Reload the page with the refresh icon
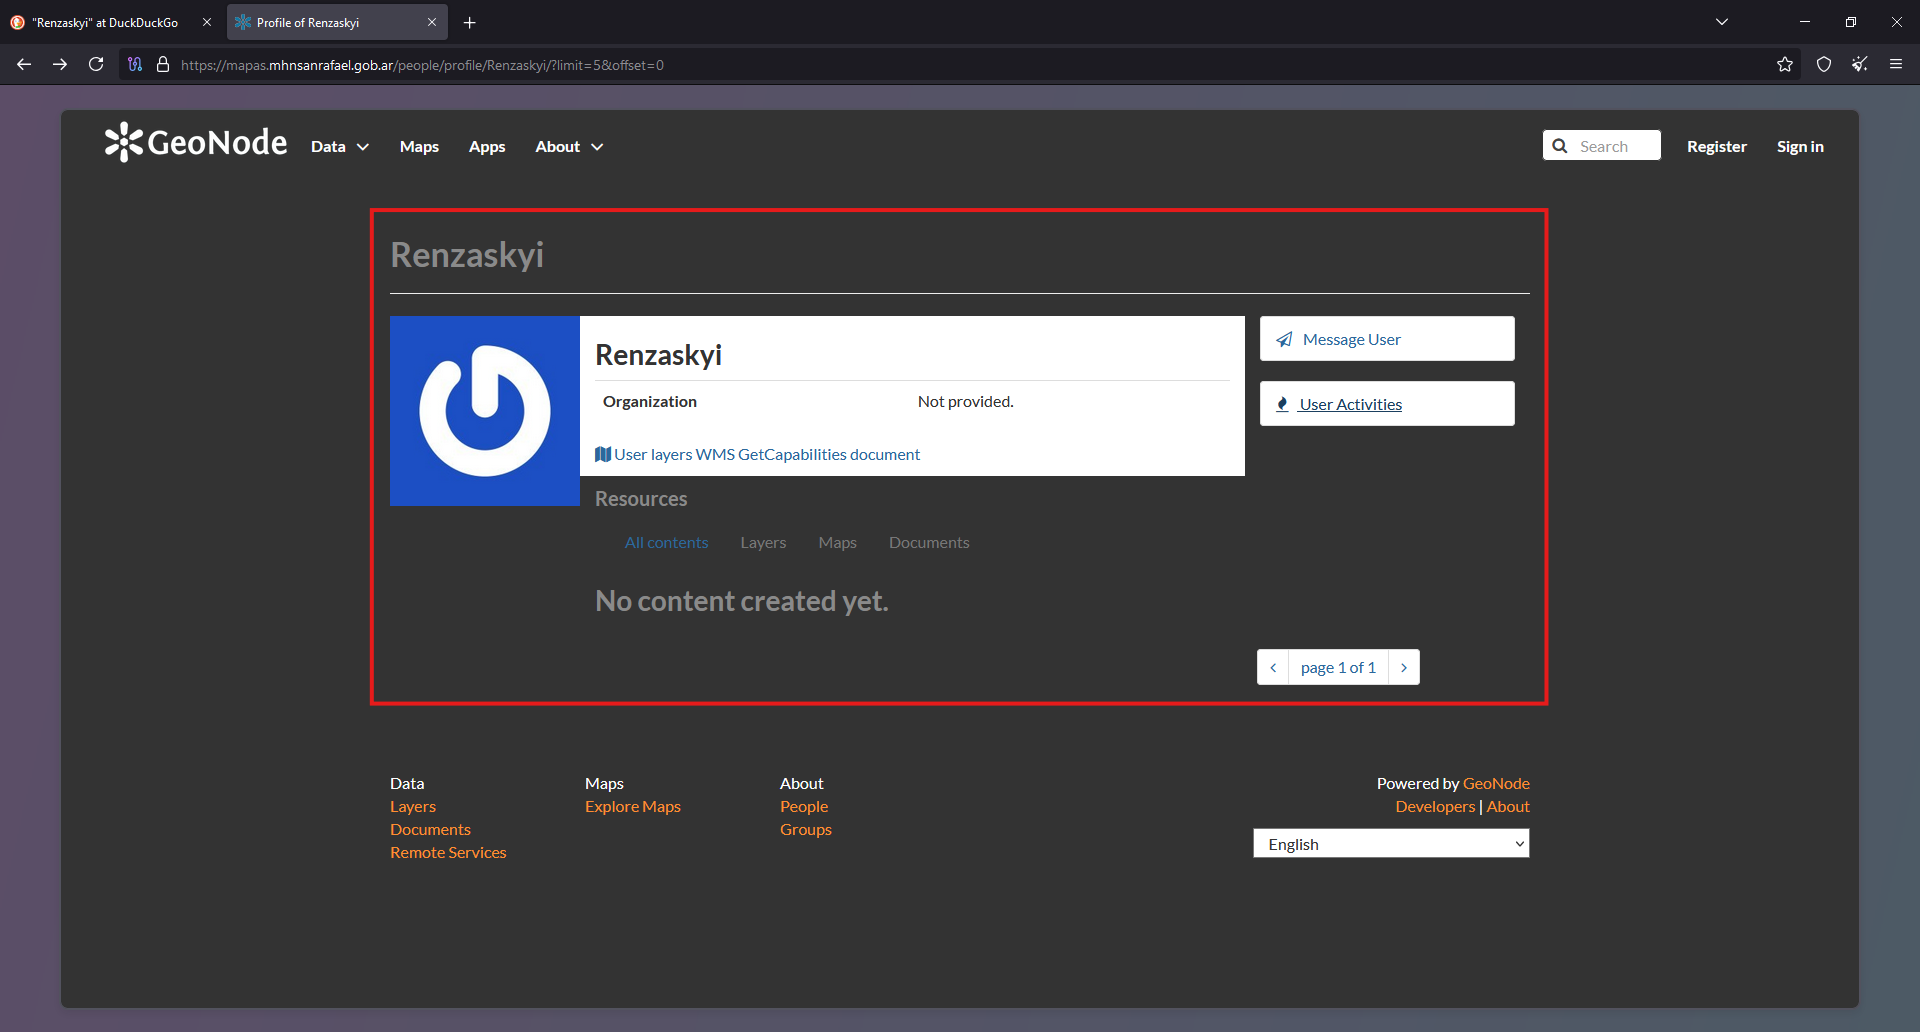 click(x=96, y=64)
